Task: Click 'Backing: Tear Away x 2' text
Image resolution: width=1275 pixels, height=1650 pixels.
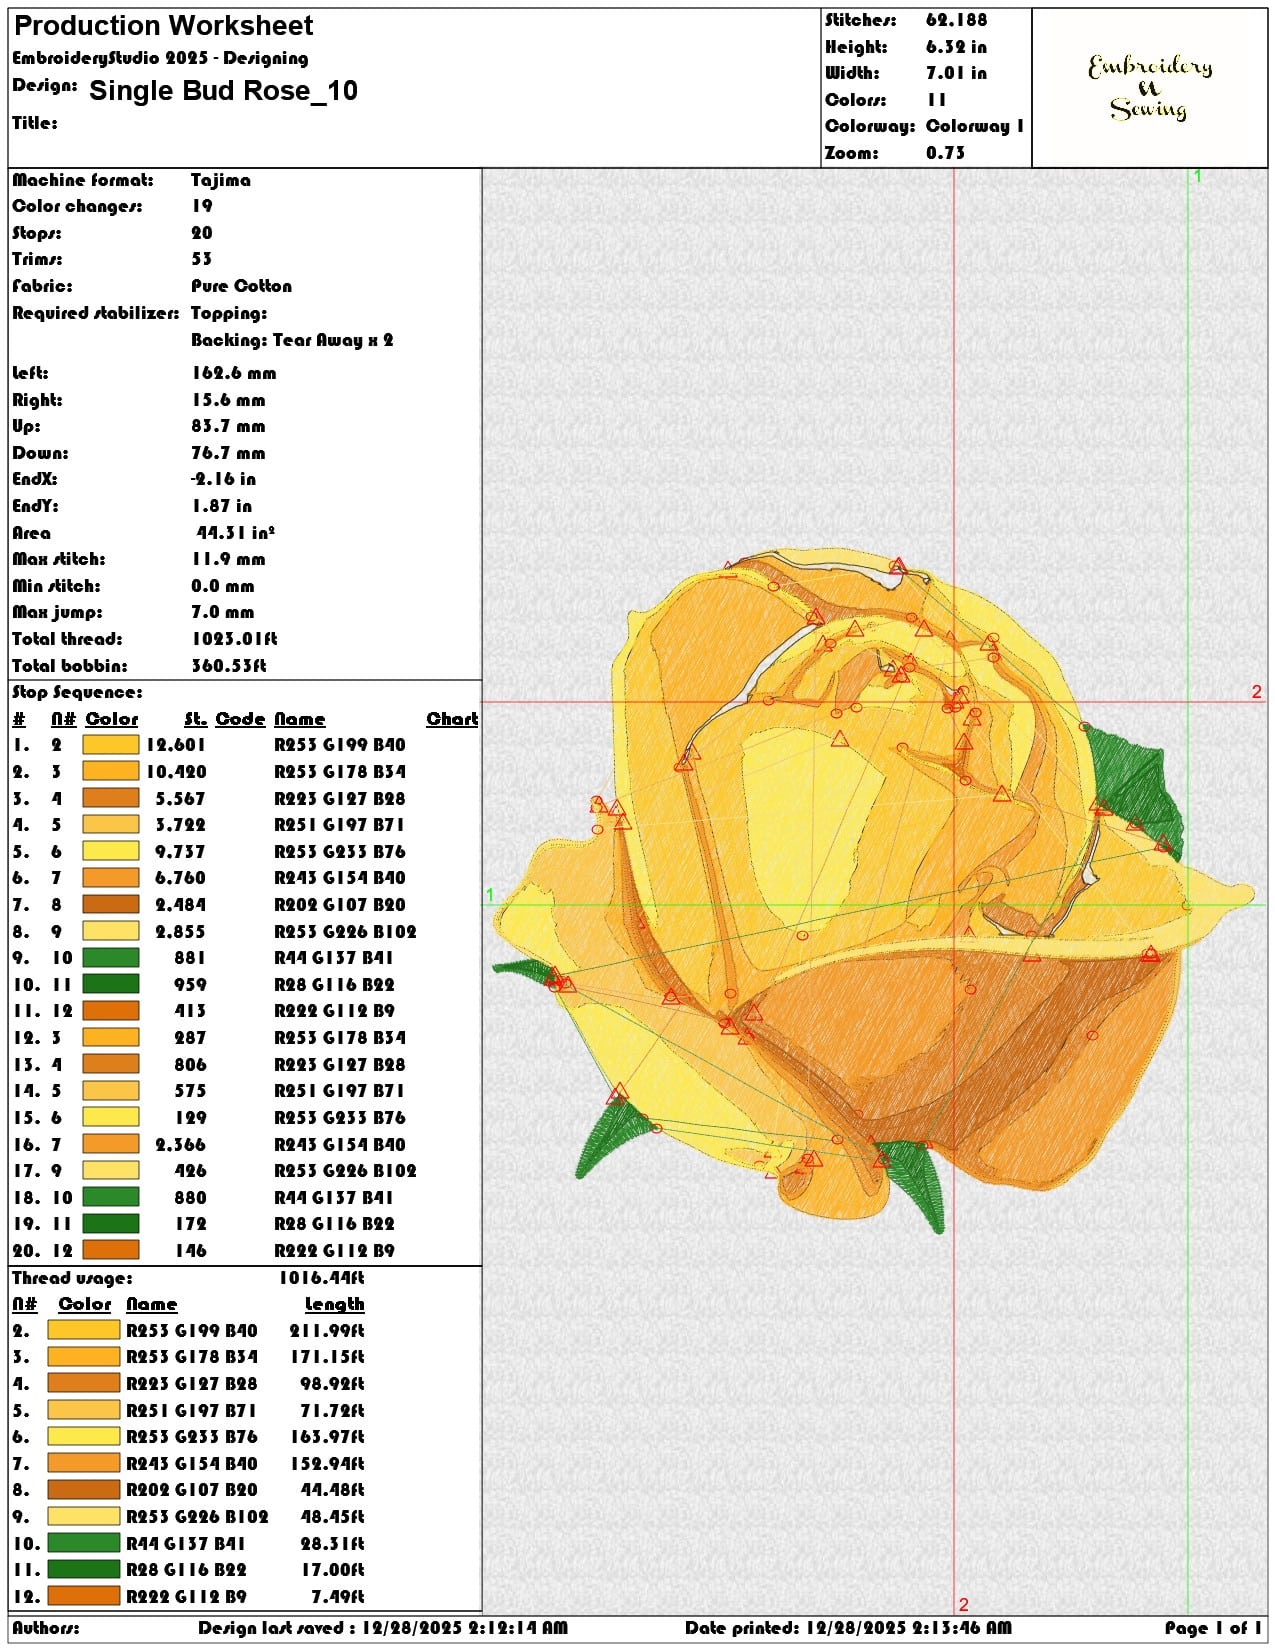Action: coord(292,340)
